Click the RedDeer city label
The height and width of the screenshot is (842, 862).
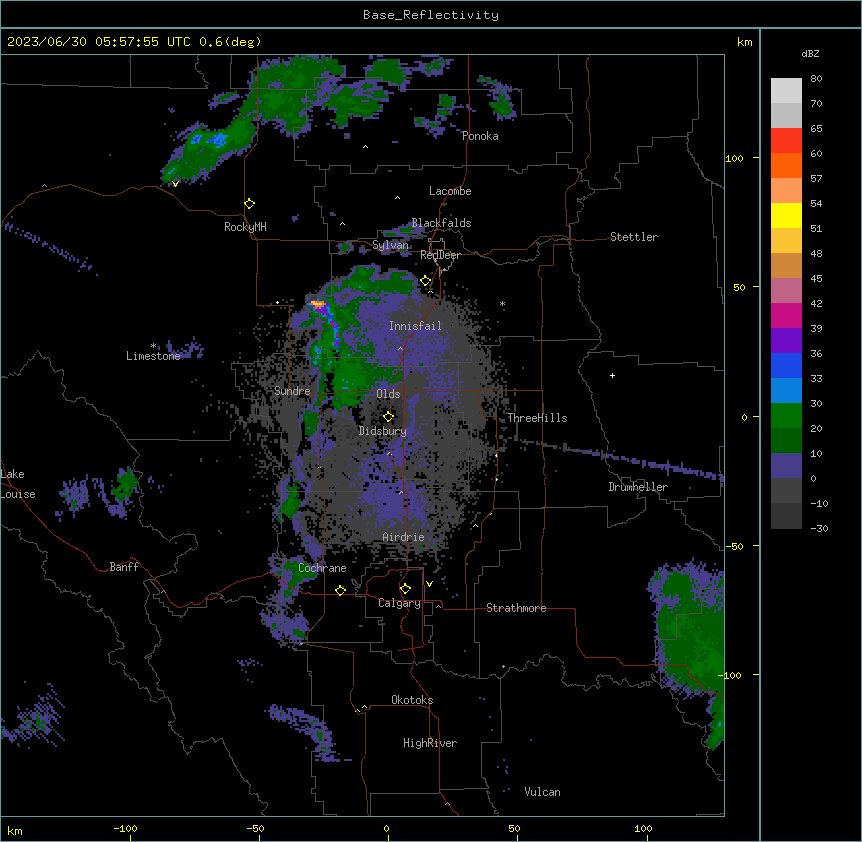[440, 255]
